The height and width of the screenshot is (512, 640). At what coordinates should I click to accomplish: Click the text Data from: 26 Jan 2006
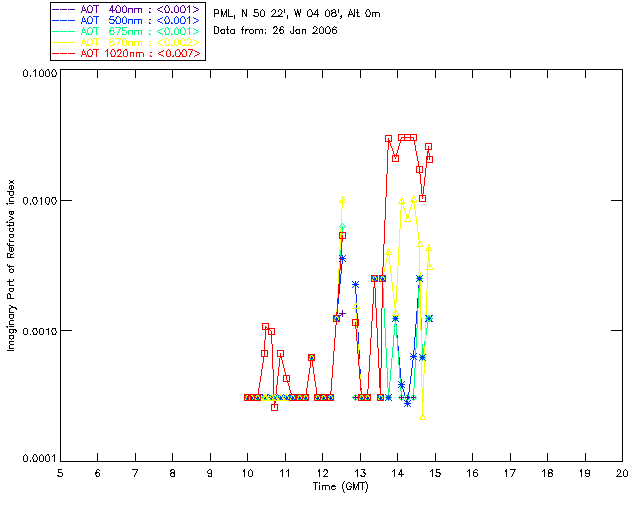[x=276, y=31]
